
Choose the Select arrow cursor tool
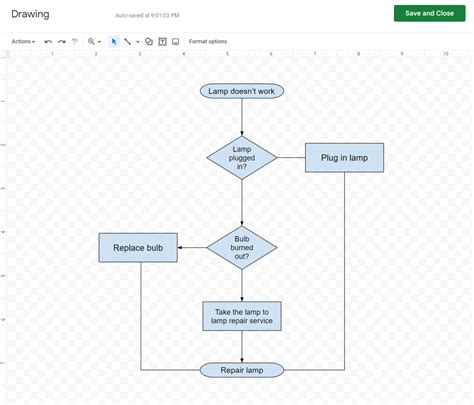114,41
